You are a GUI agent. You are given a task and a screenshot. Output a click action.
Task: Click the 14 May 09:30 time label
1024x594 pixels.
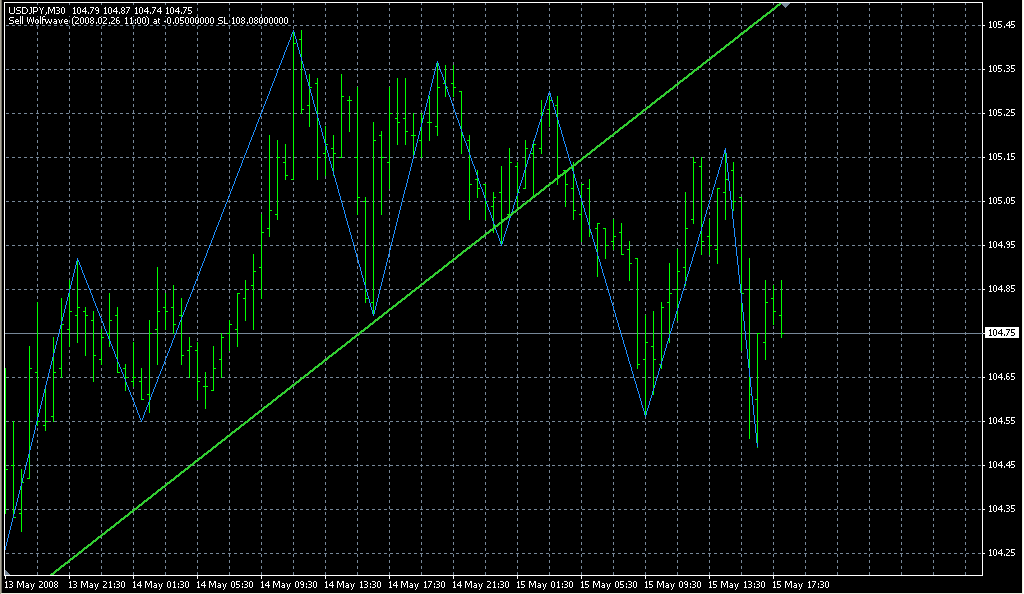(291, 584)
